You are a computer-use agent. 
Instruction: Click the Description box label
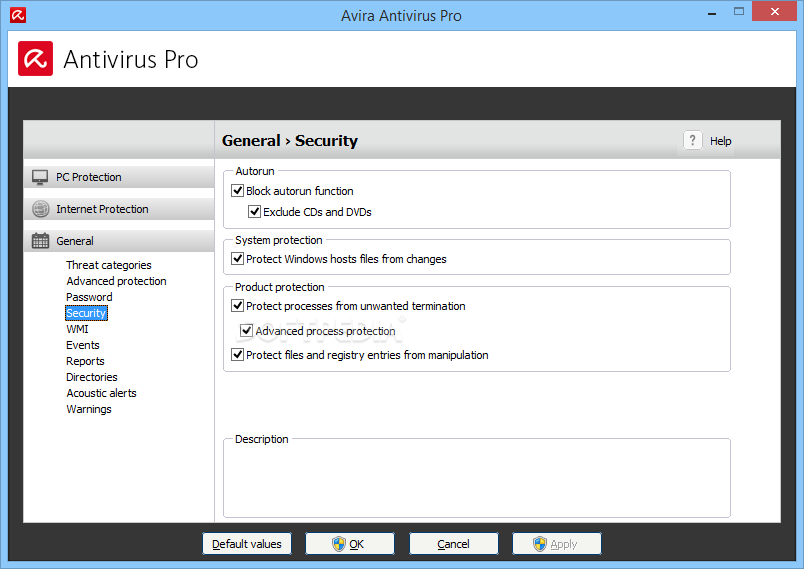point(262,439)
